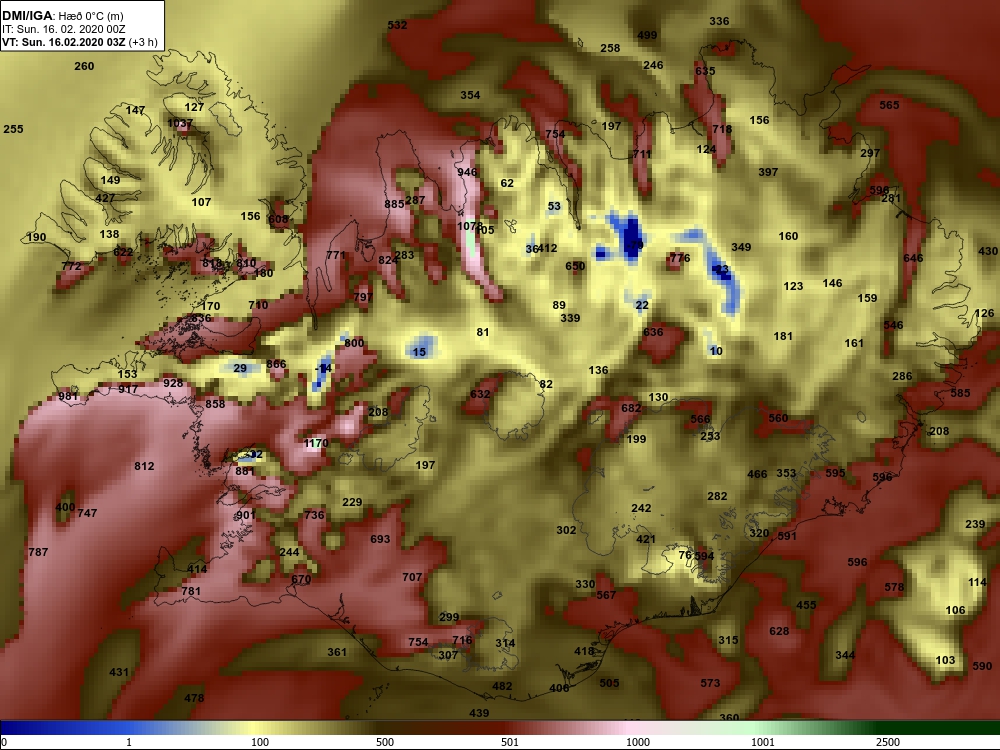The height and width of the screenshot is (750, 1000).
Task: Select the map value '718'
Action: coord(723,129)
